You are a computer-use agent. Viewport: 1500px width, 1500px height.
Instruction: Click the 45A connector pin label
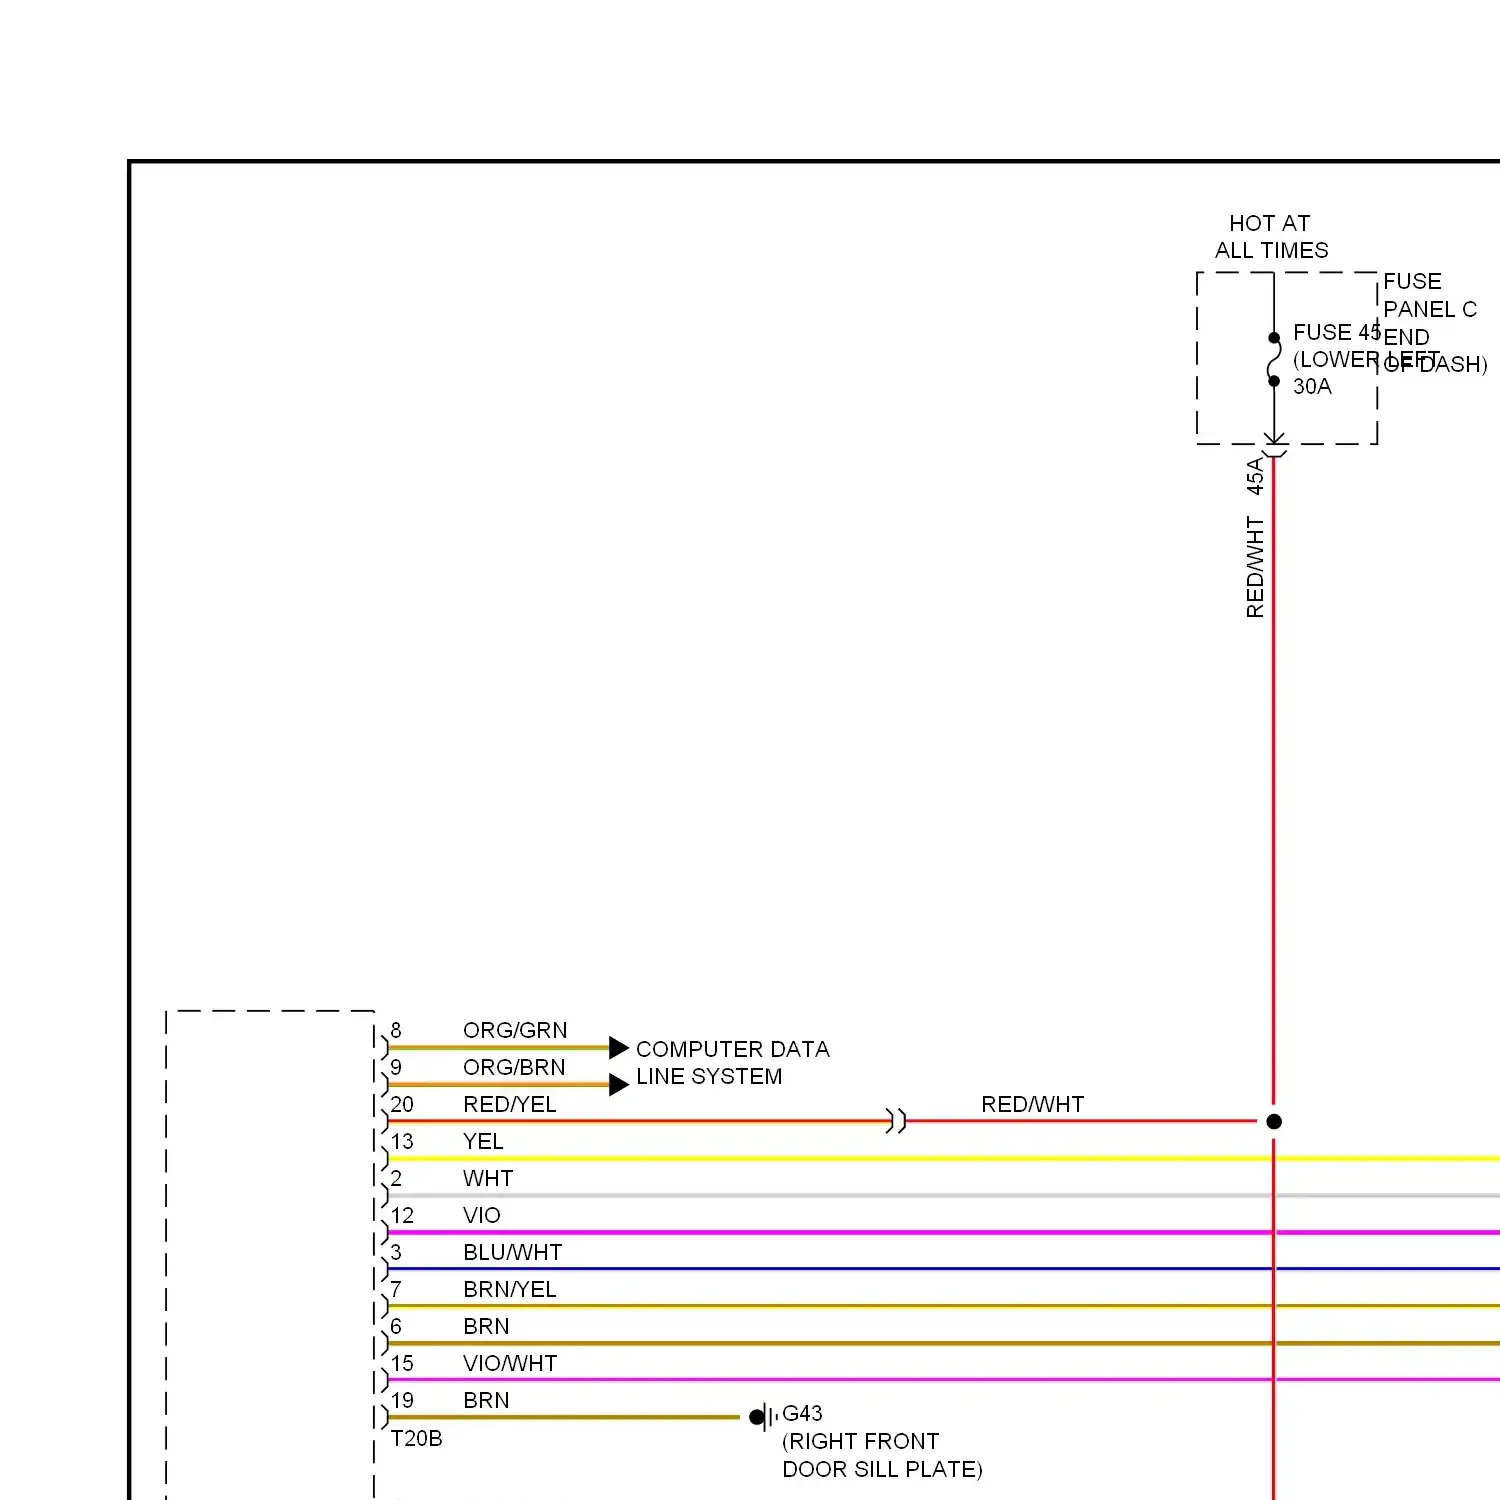click(x=1255, y=476)
